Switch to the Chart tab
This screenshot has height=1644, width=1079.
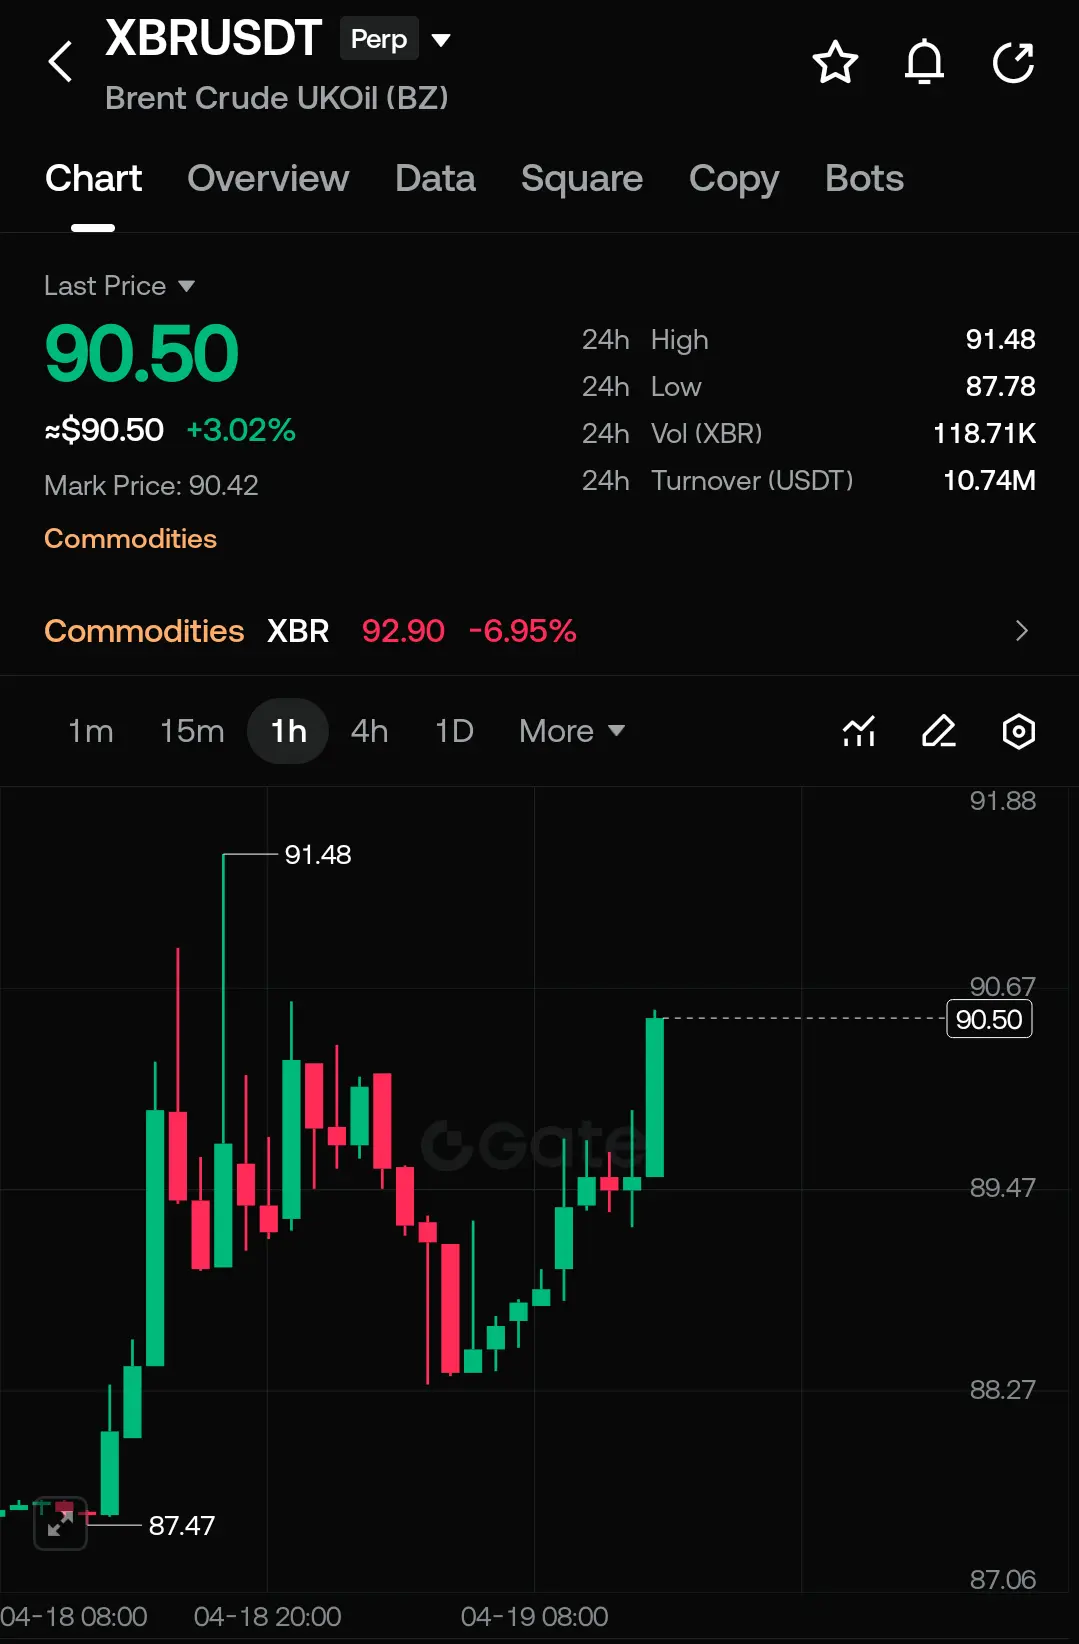[x=93, y=179]
